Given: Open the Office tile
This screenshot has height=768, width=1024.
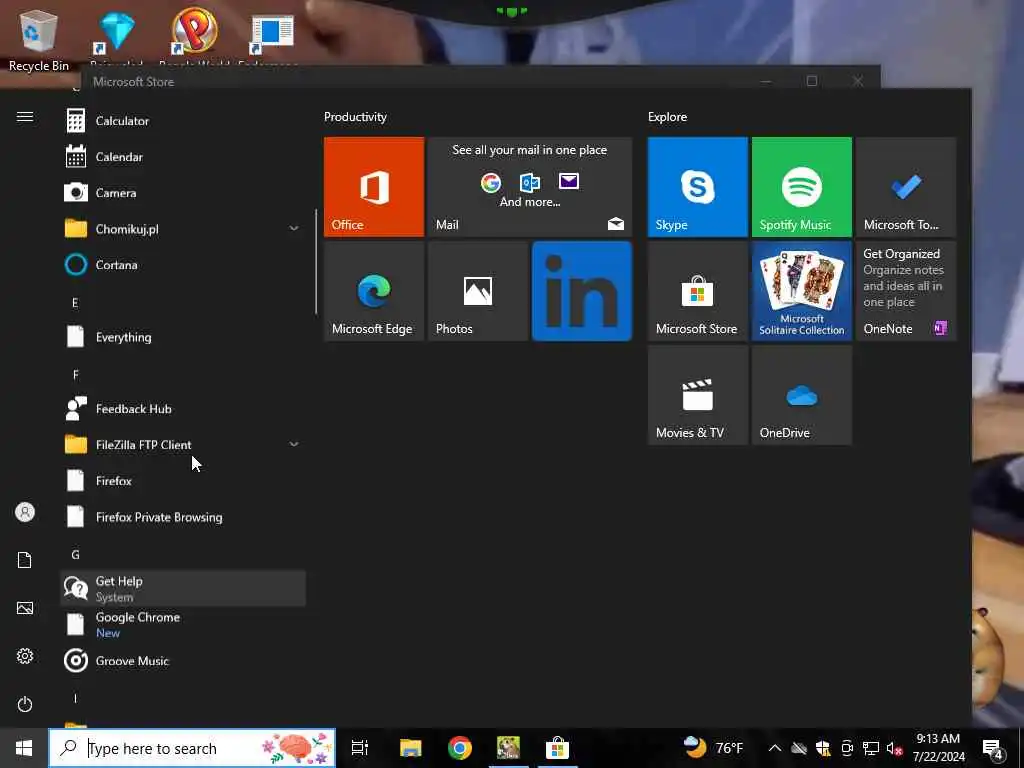Looking at the screenshot, I should click(374, 187).
